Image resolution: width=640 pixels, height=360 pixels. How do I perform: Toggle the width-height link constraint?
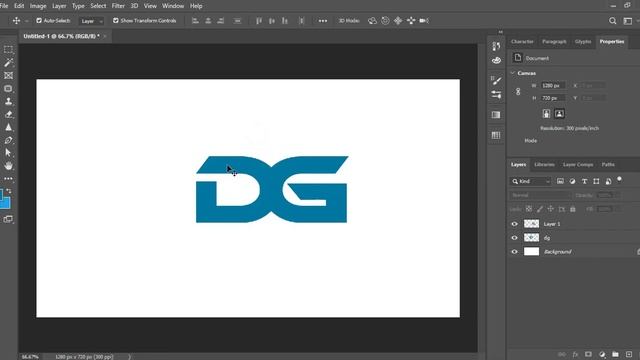[x=518, y=92]
